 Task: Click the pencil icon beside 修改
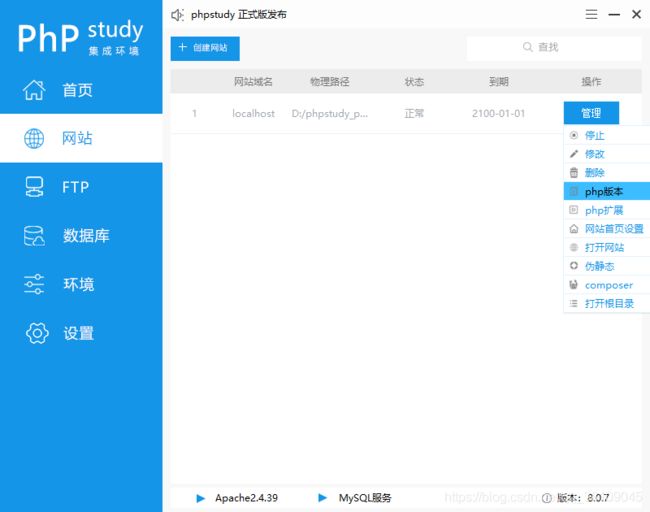[574, 154]
